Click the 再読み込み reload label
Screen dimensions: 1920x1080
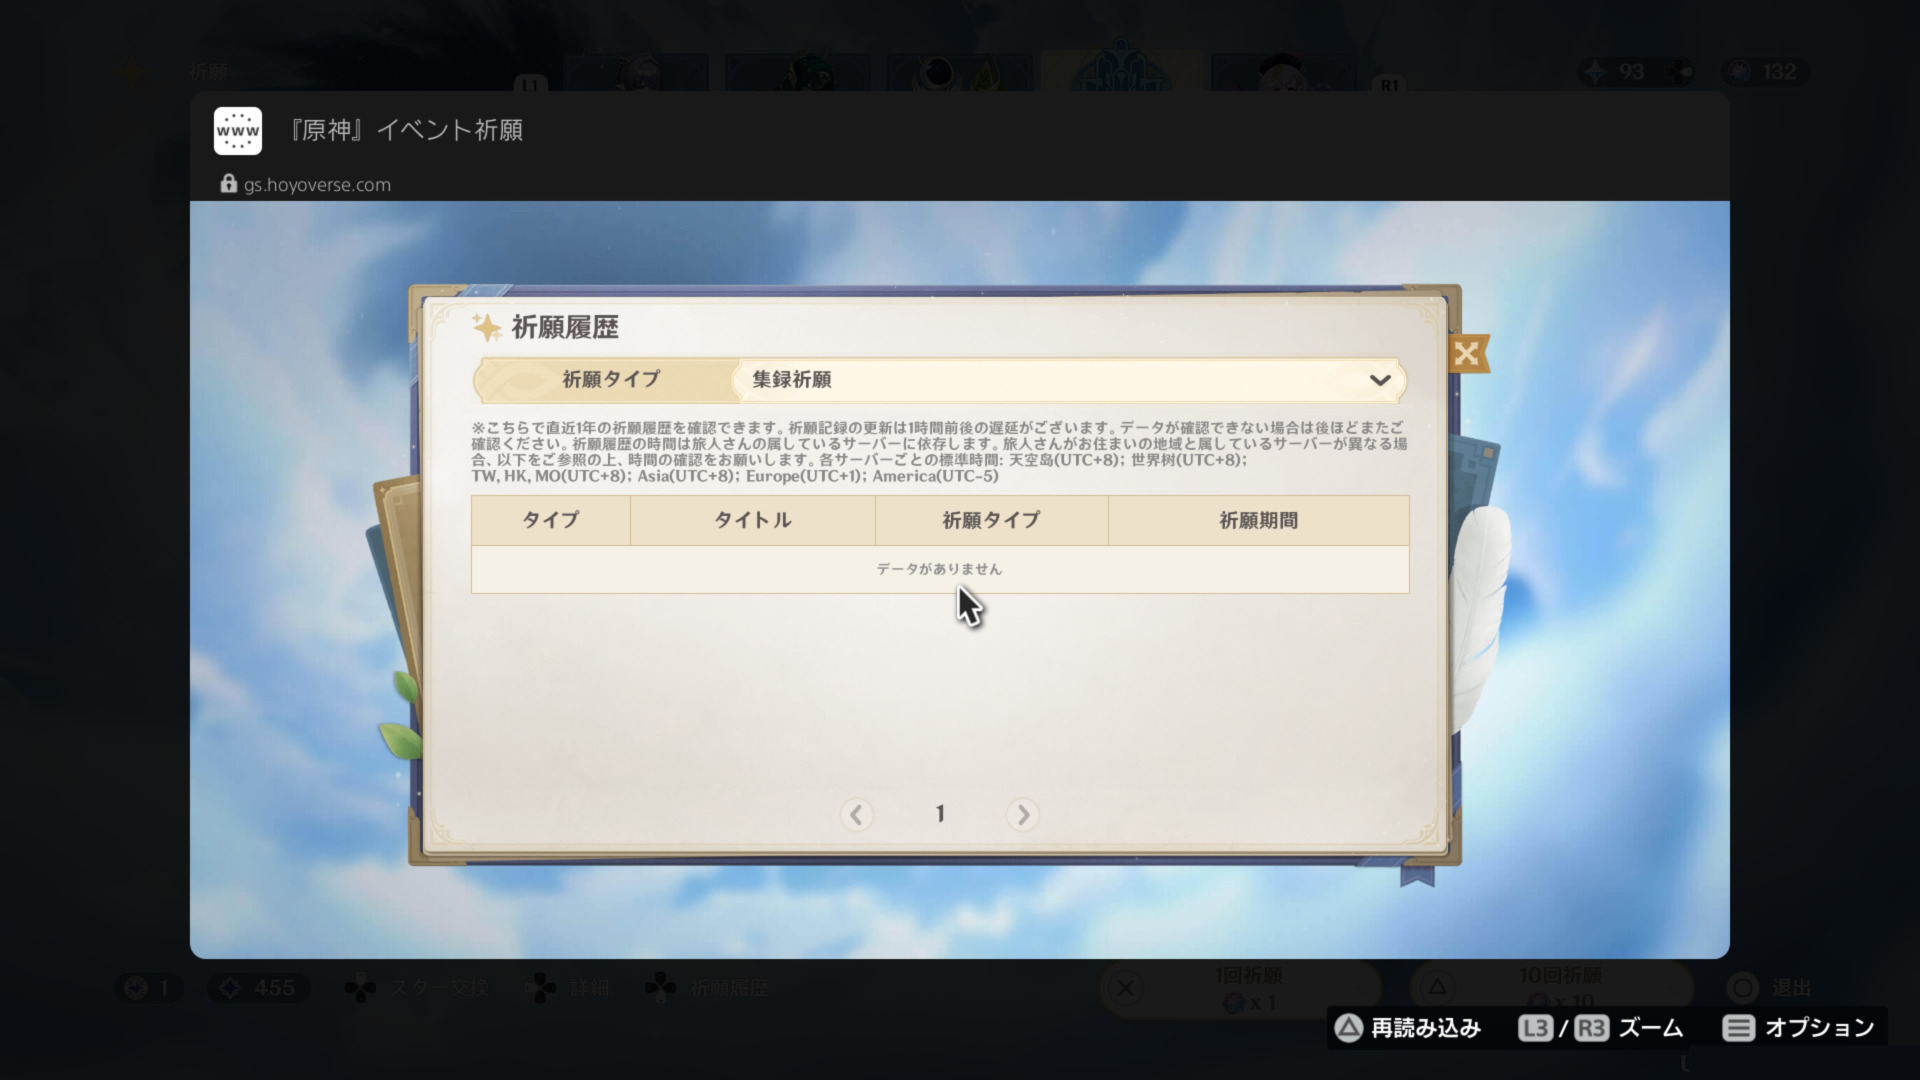[x=1426, y=1028]
